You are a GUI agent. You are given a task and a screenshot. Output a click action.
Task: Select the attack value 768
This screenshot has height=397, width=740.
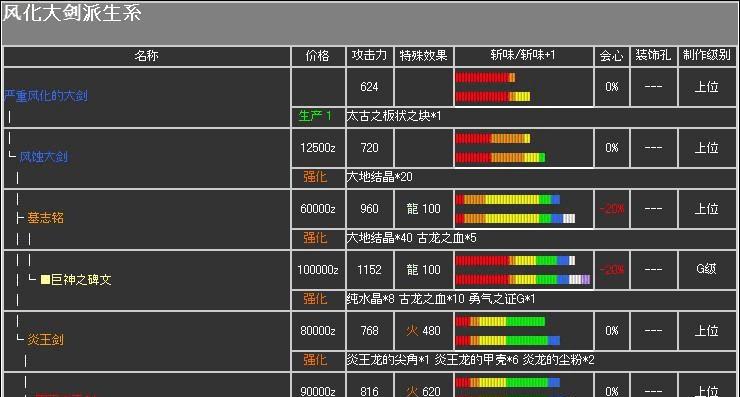click(x=369, y=330)
